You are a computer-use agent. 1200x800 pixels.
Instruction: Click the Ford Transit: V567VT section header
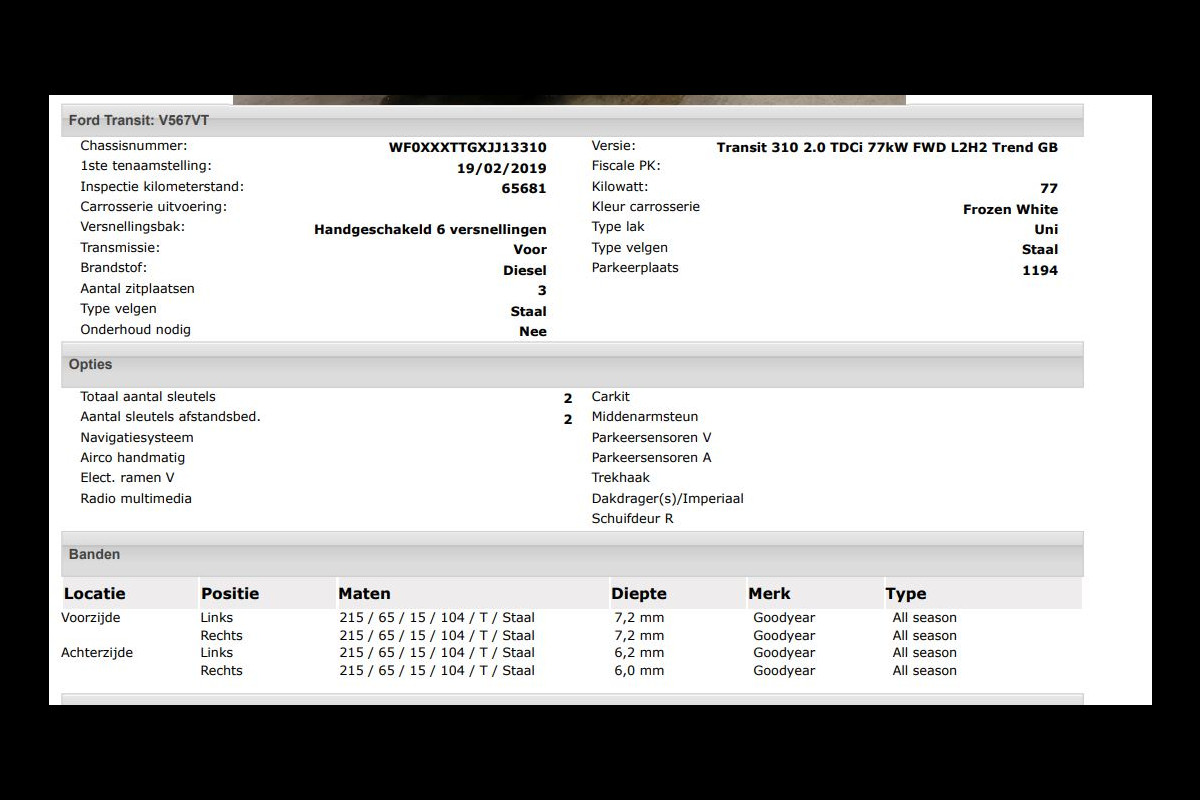[x=139, y=120]
